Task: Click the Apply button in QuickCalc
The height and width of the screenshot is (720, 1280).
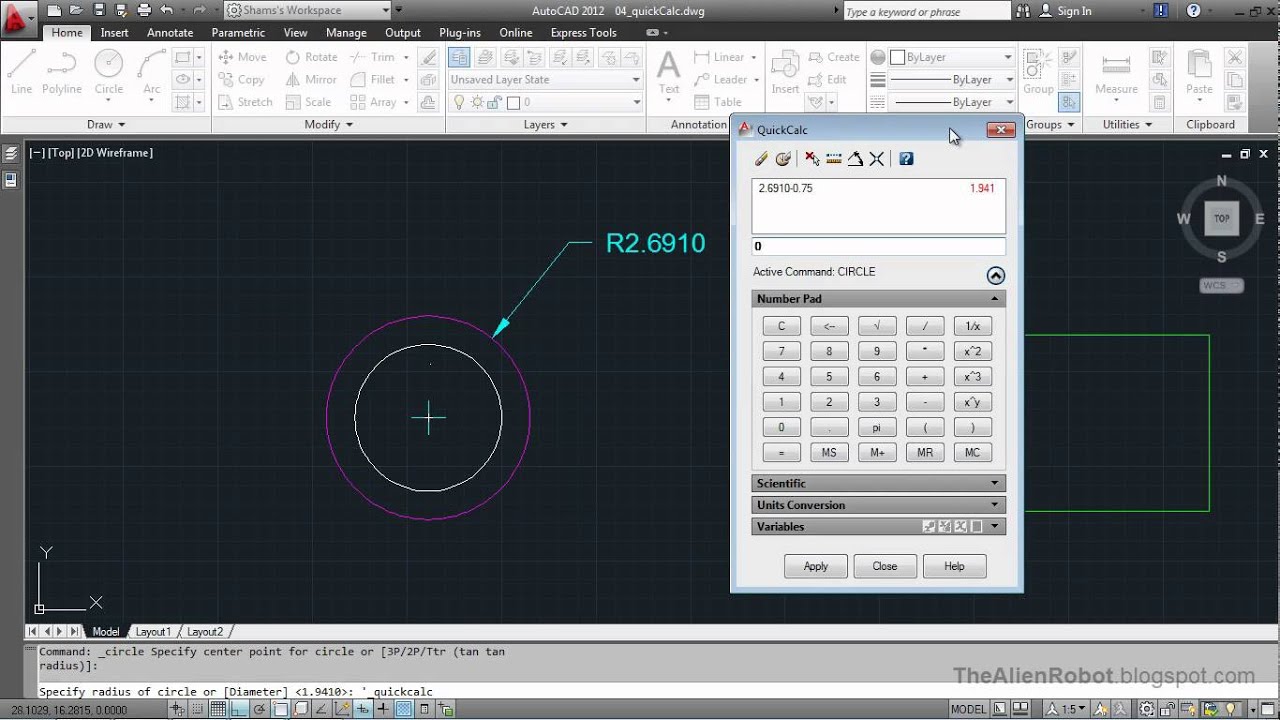Action: tap(816, 566)
